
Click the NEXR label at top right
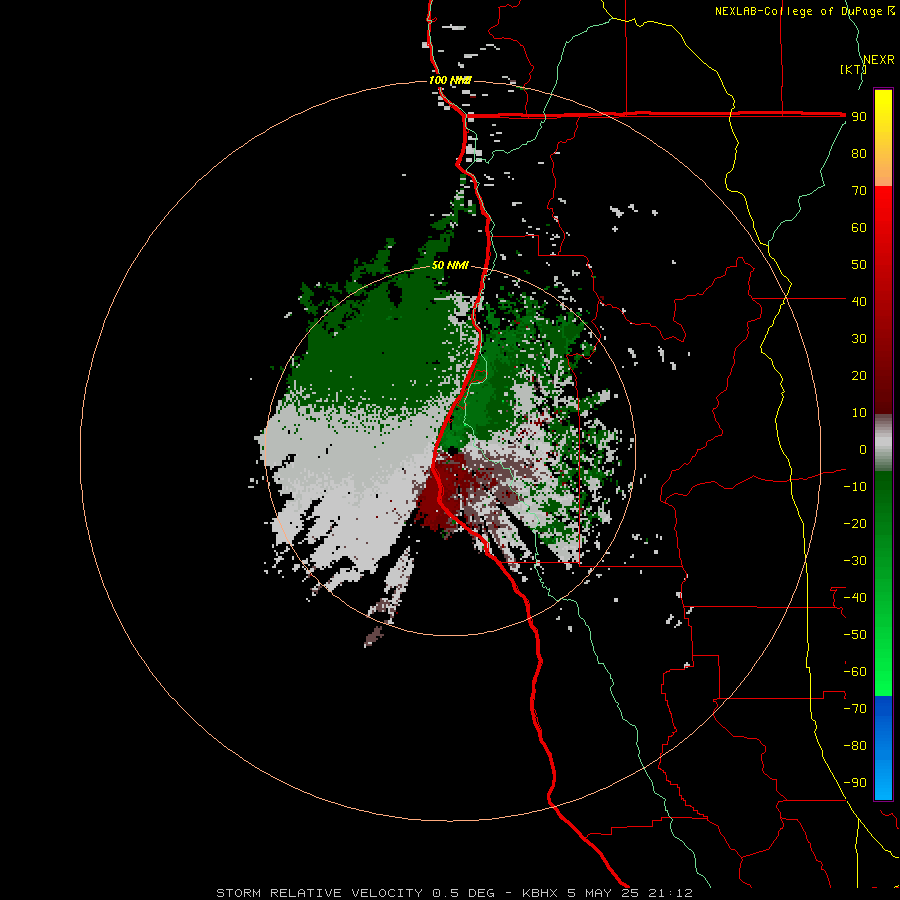(x=879, y=60)
